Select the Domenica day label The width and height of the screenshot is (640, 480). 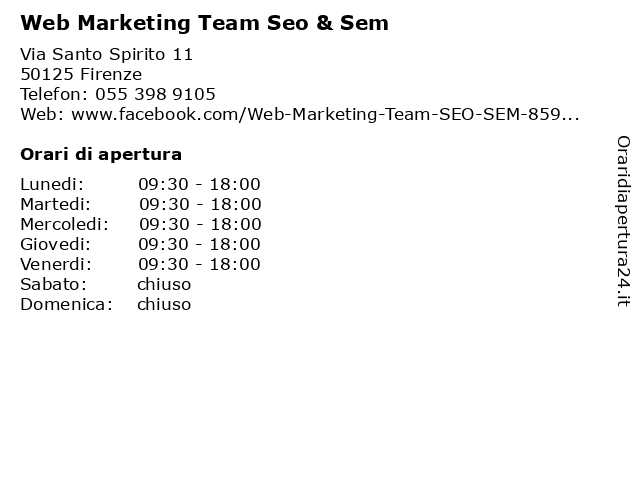pos(67,304)
